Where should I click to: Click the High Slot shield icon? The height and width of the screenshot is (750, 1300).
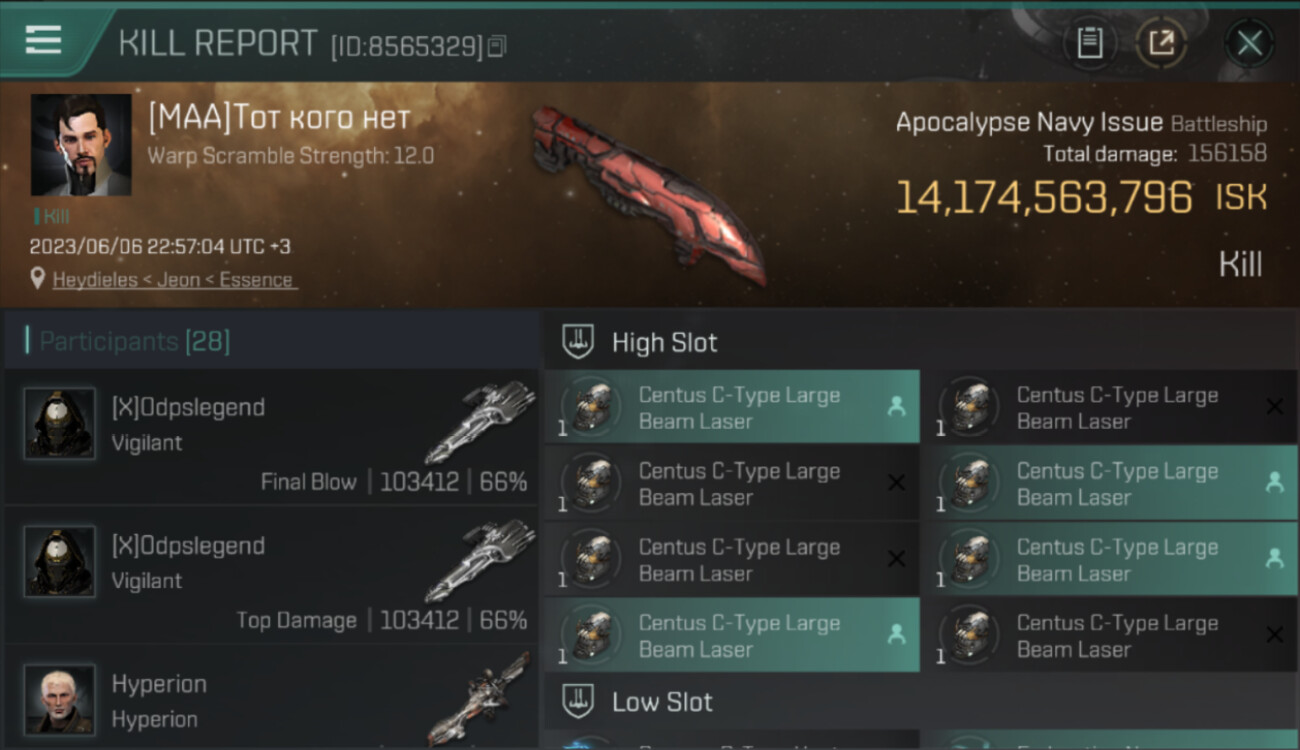coord(577,342)
